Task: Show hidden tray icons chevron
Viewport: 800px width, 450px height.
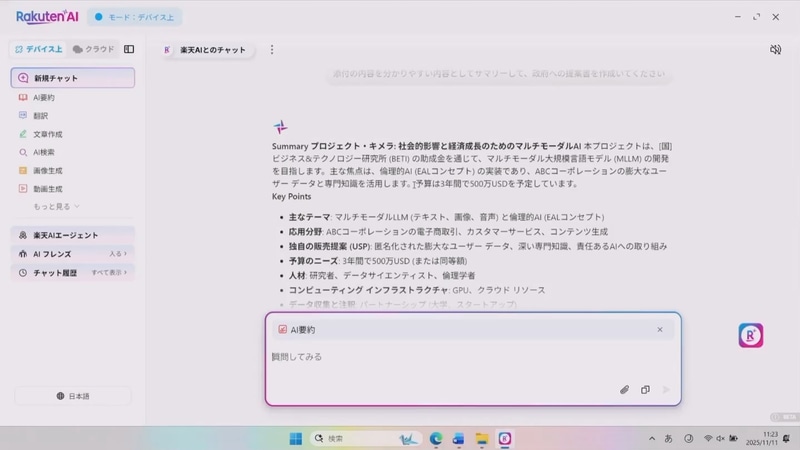Action: click(x=652, y=438)
